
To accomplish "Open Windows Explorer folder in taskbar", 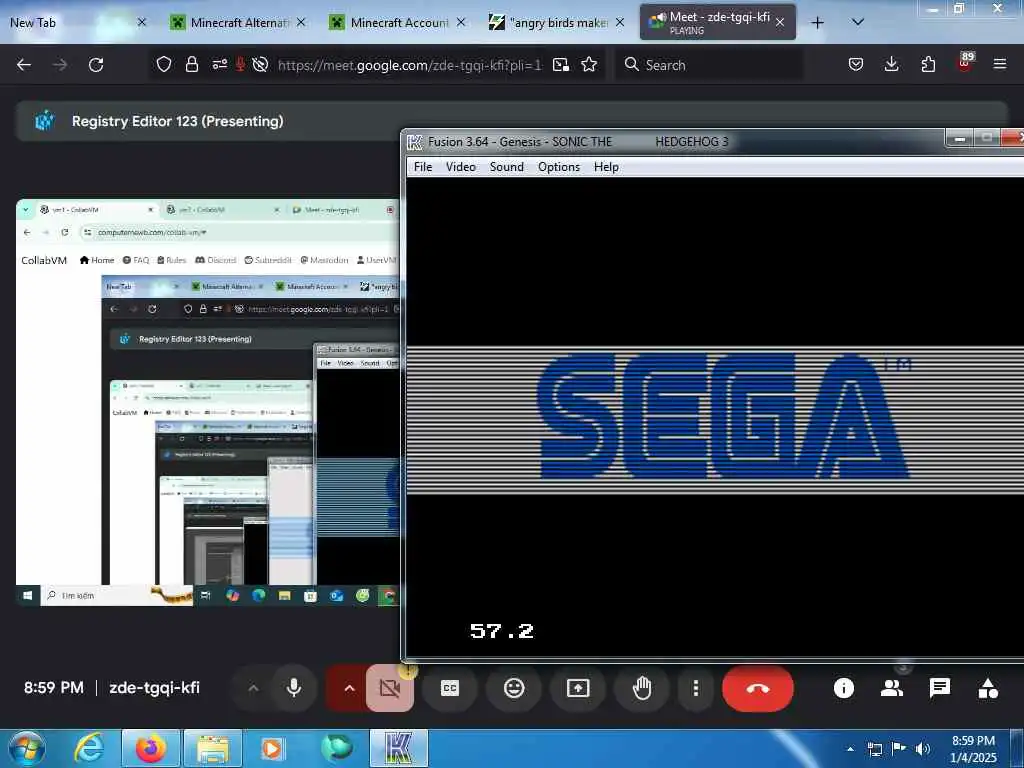I will tap(213, 748).
